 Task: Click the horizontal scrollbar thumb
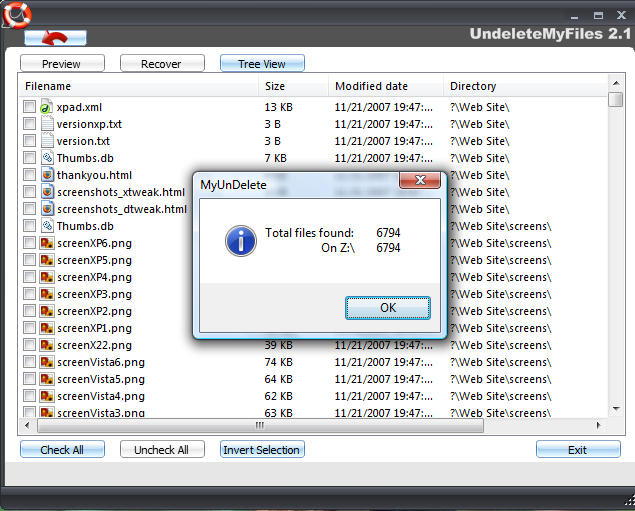pyautogui.click(x=260, y=426)
